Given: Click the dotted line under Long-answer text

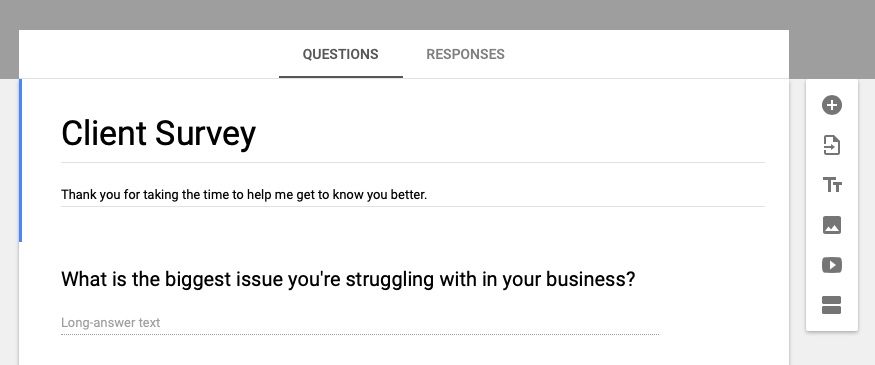Looking at the screenshot, I should click(360, 334).
